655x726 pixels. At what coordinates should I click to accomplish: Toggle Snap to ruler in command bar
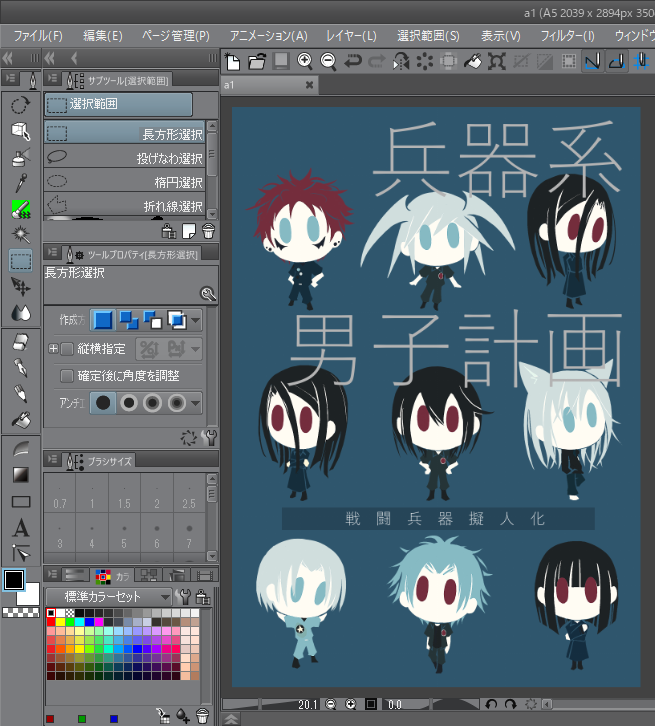(593, 61)
